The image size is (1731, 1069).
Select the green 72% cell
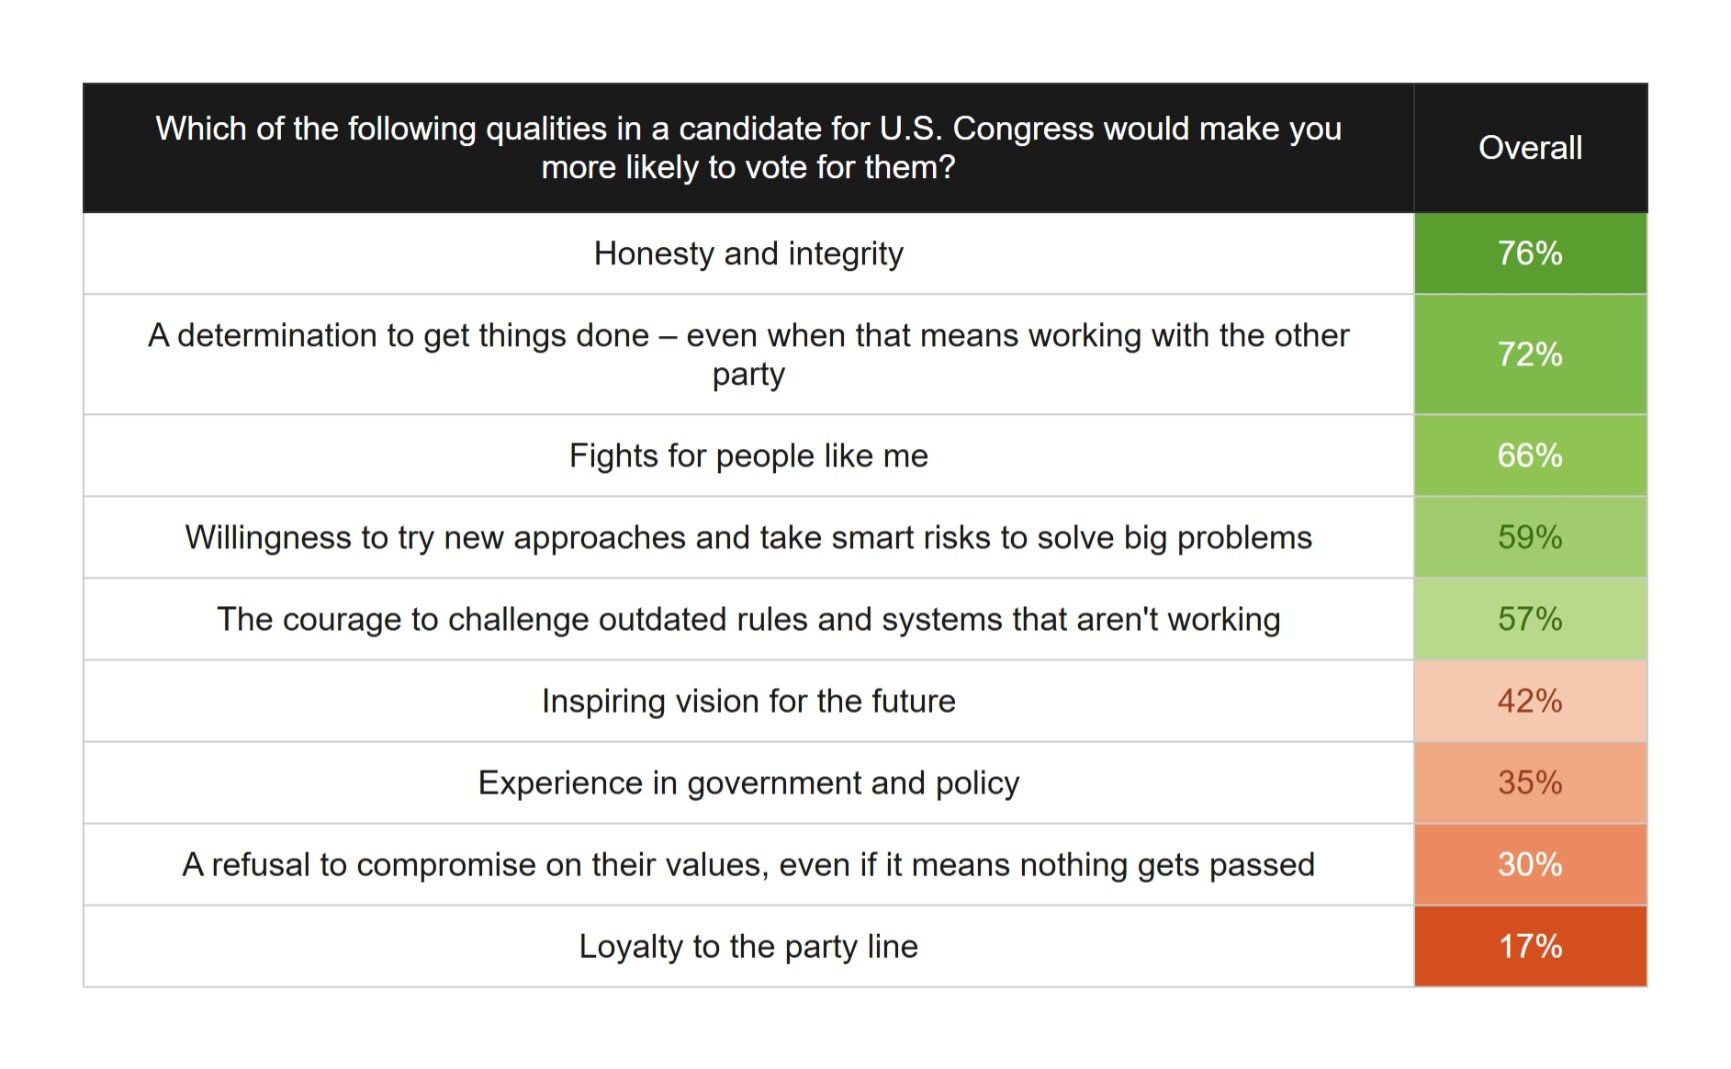coord(1530,354)
